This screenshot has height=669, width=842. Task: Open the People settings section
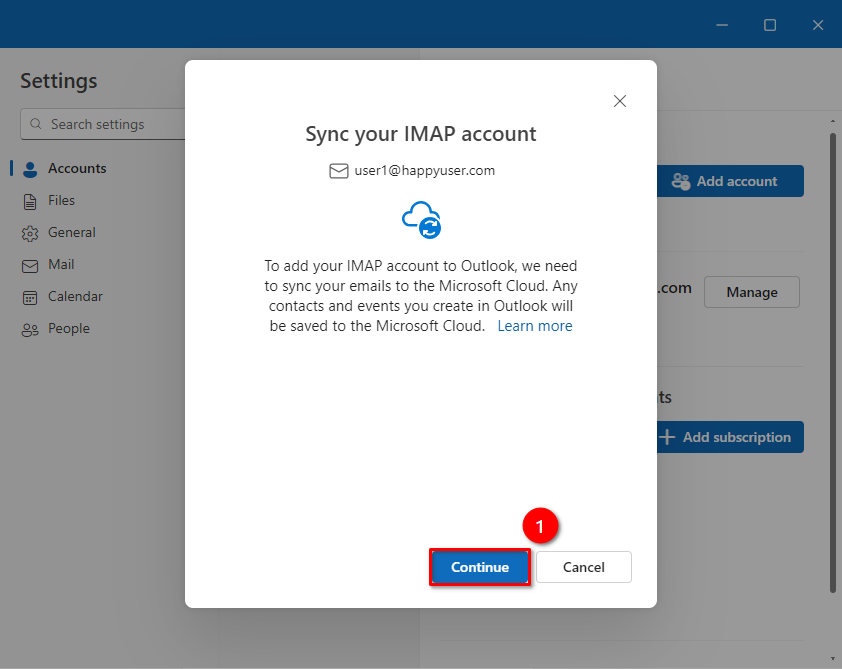(x=69, y=329)
